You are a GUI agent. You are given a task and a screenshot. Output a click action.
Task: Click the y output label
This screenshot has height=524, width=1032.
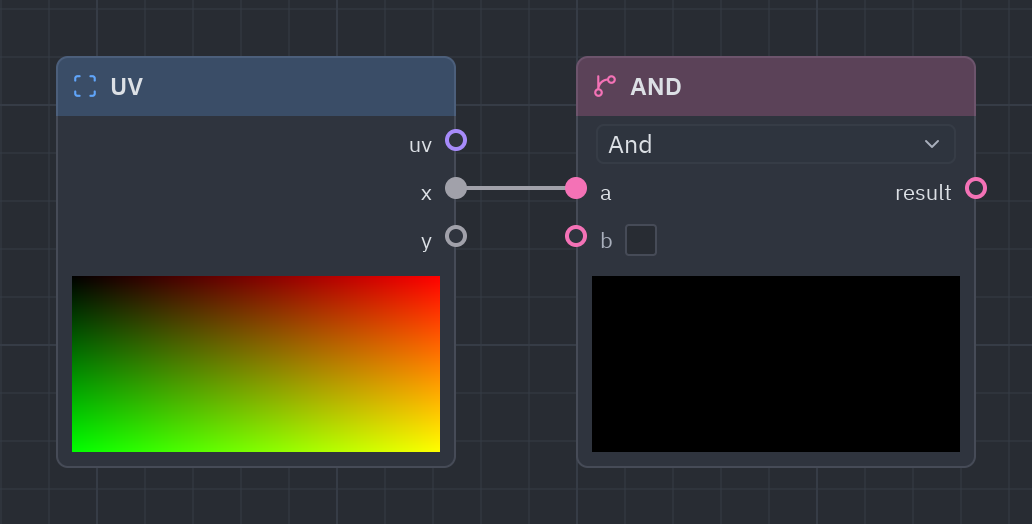click(x=426, y=242)
